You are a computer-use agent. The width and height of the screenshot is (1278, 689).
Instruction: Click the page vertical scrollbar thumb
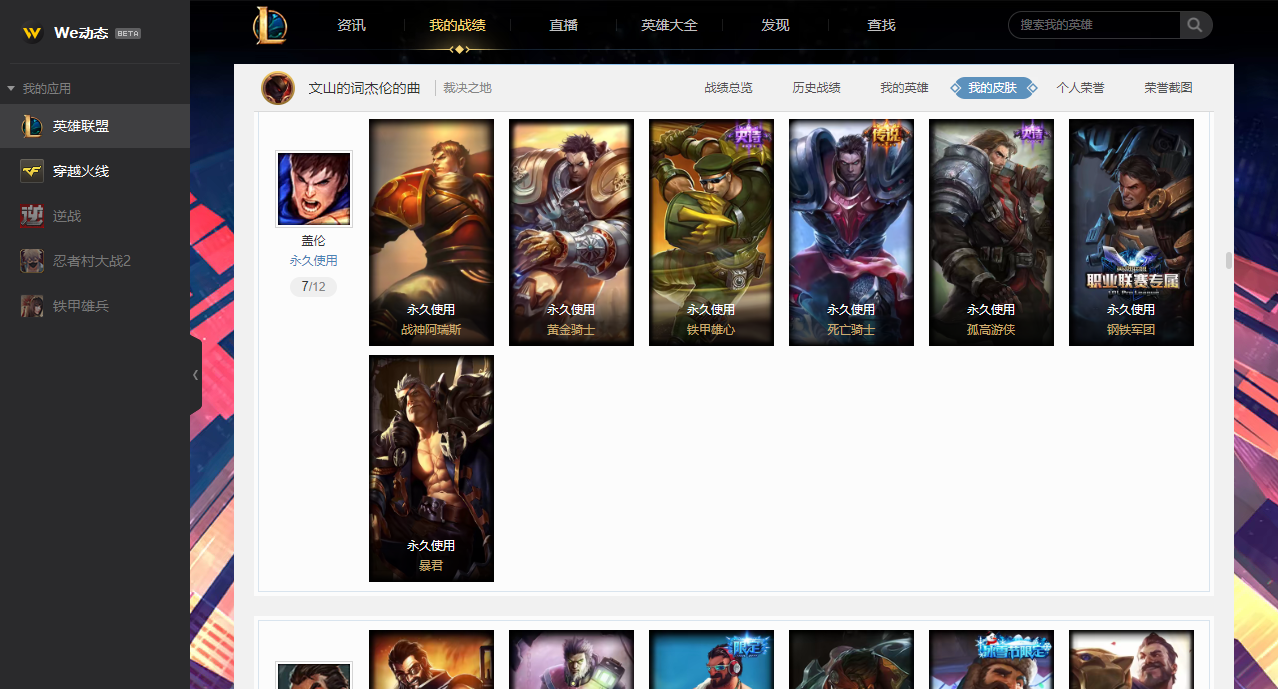[x=1229, y=261]
